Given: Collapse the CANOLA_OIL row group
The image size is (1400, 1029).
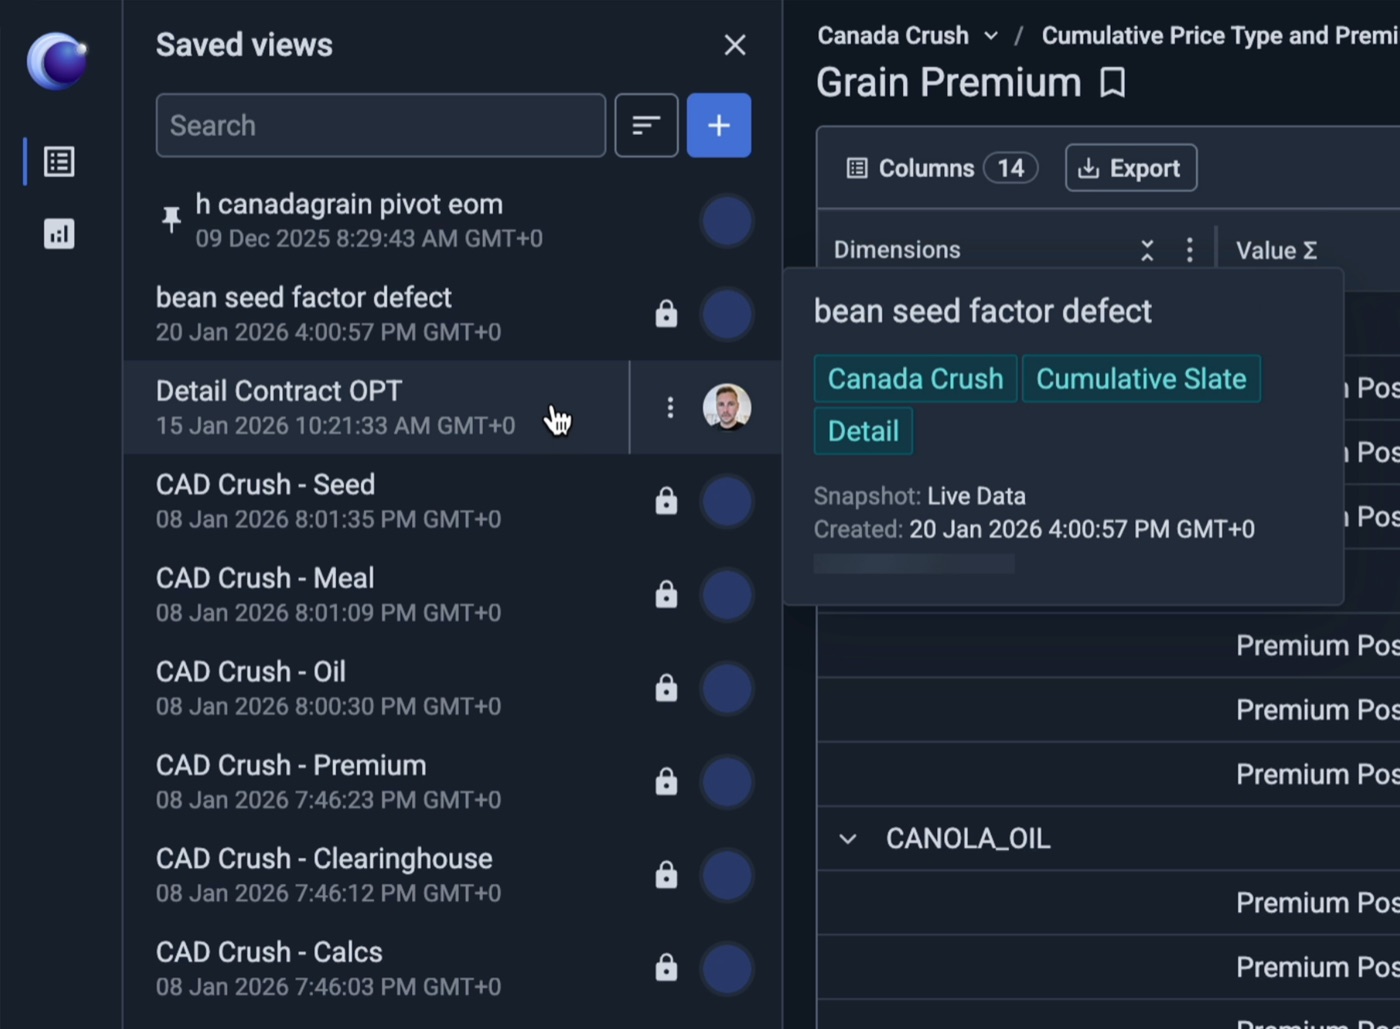Looking at the screenshot, I should 848,839.
